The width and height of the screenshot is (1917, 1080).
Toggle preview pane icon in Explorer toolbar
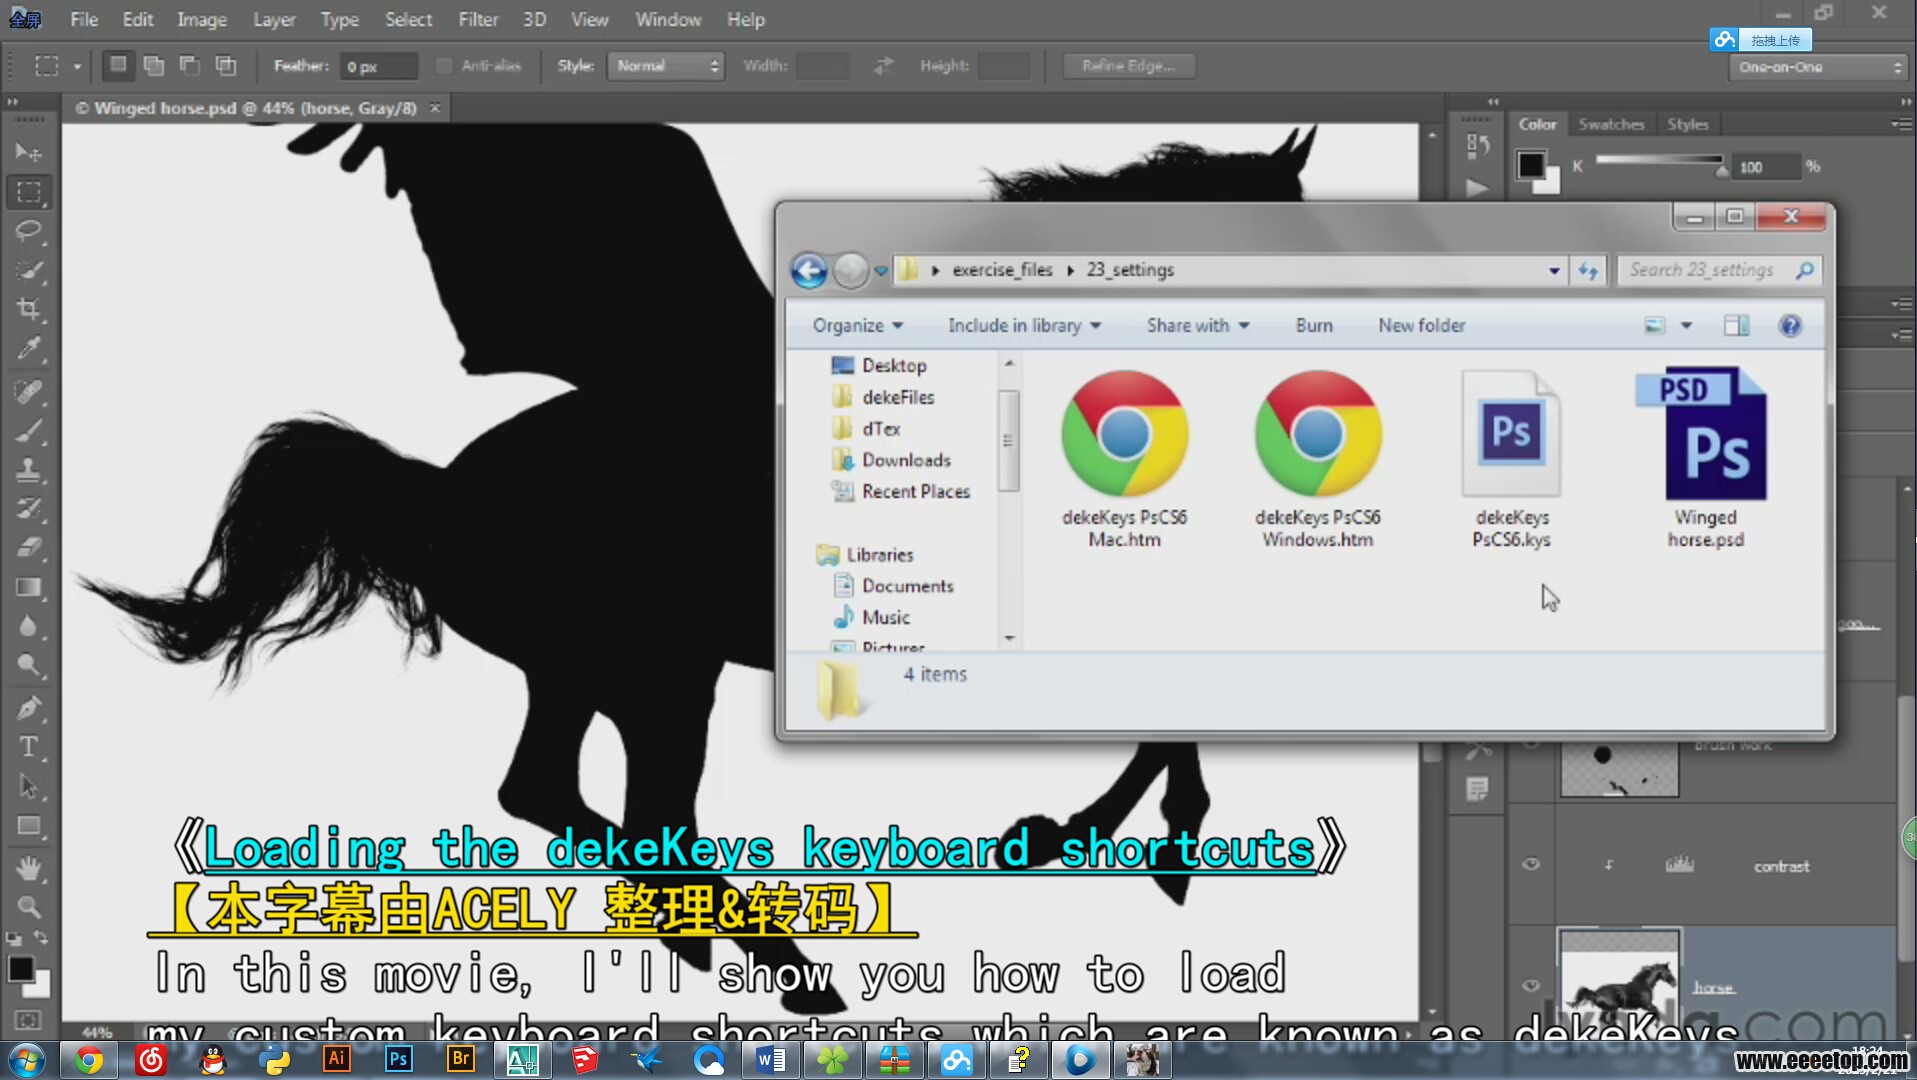1736,326
